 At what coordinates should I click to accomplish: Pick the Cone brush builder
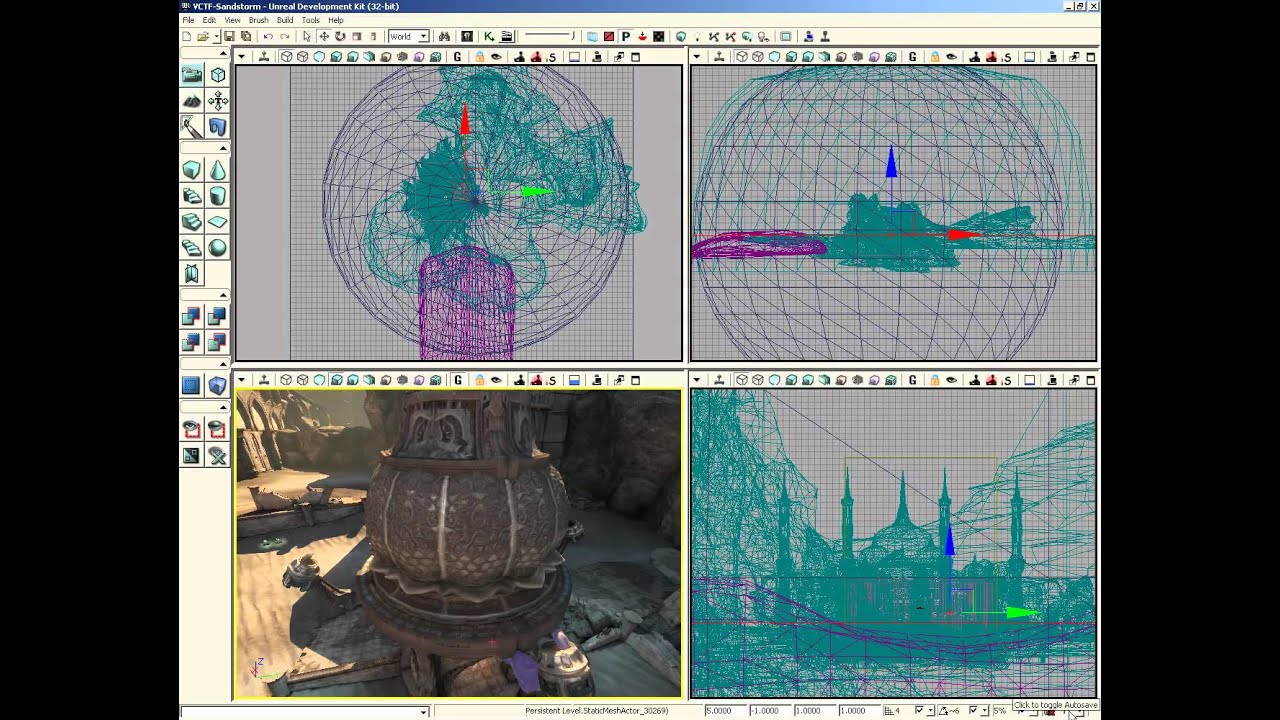(217, 170)
